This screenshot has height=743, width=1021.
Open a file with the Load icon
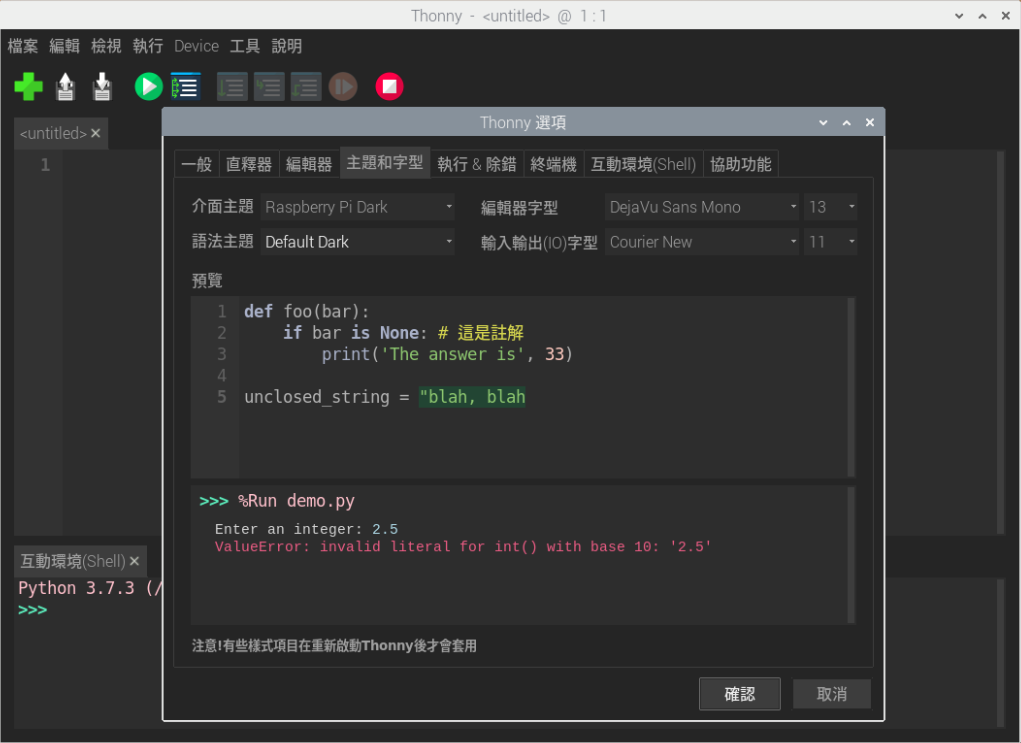[x=65, y=87]
